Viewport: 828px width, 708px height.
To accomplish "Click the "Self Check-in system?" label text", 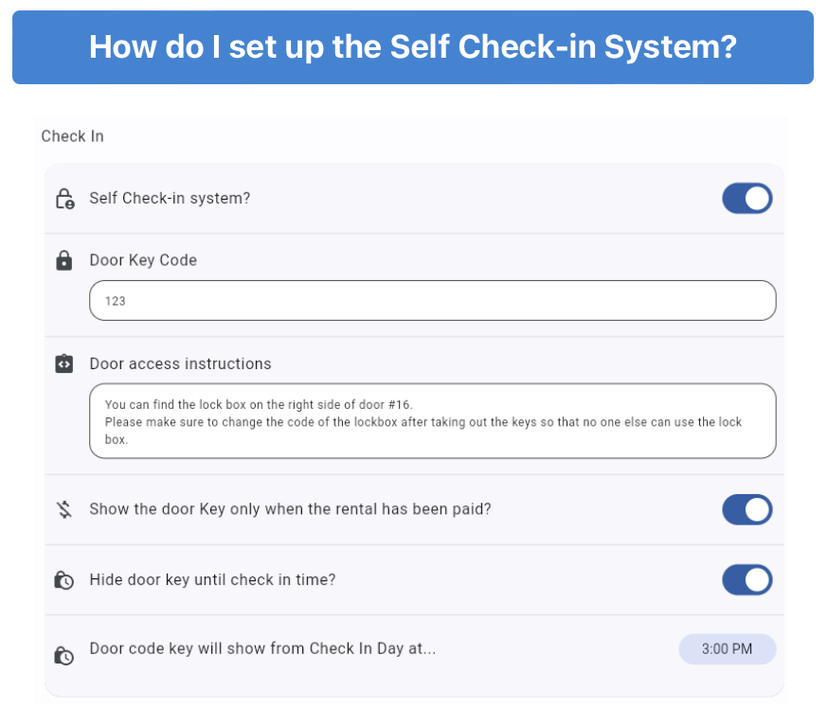I will (170, 198).
